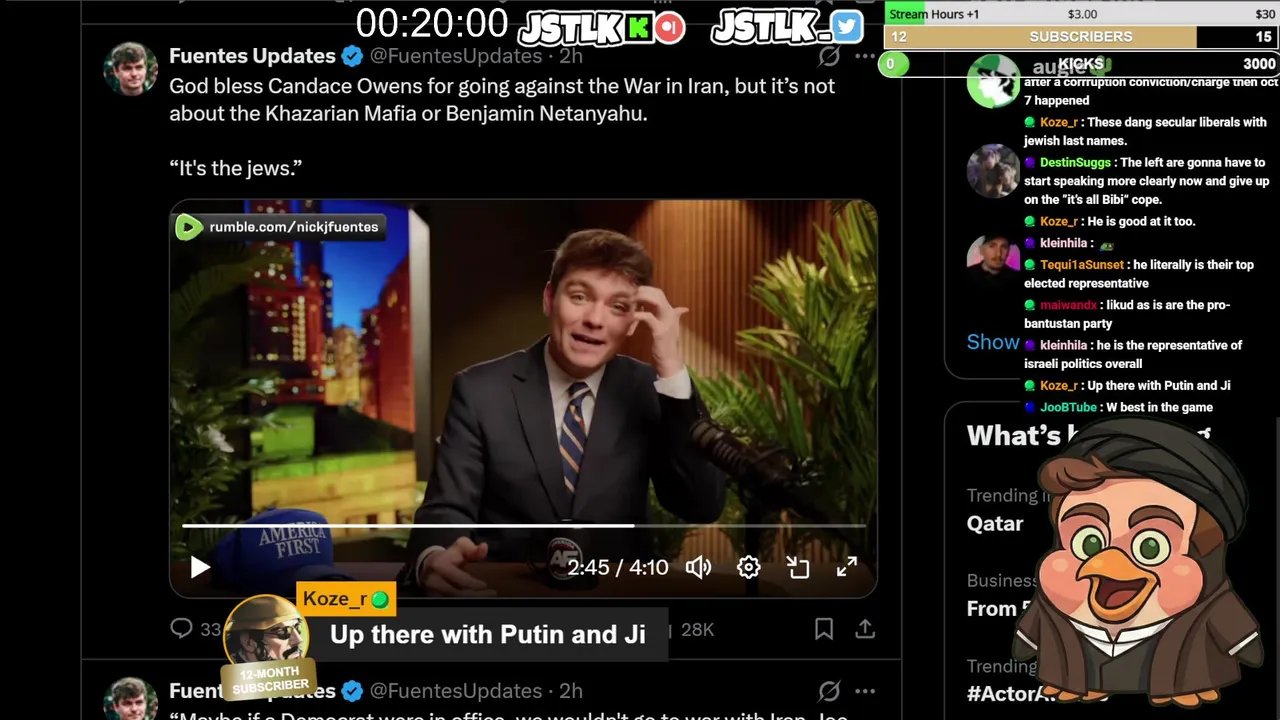The width and height of the screenshot is (1280, 720).
Task: Click the Grok icon on first tweet
Action: click(x=829, y=56)
